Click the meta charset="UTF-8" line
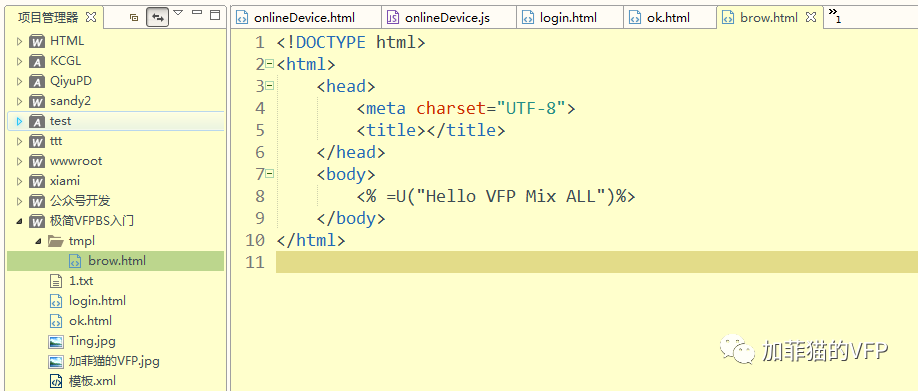Image resolution: width=918 pixels, height=391 pixels. pos(466,108)
